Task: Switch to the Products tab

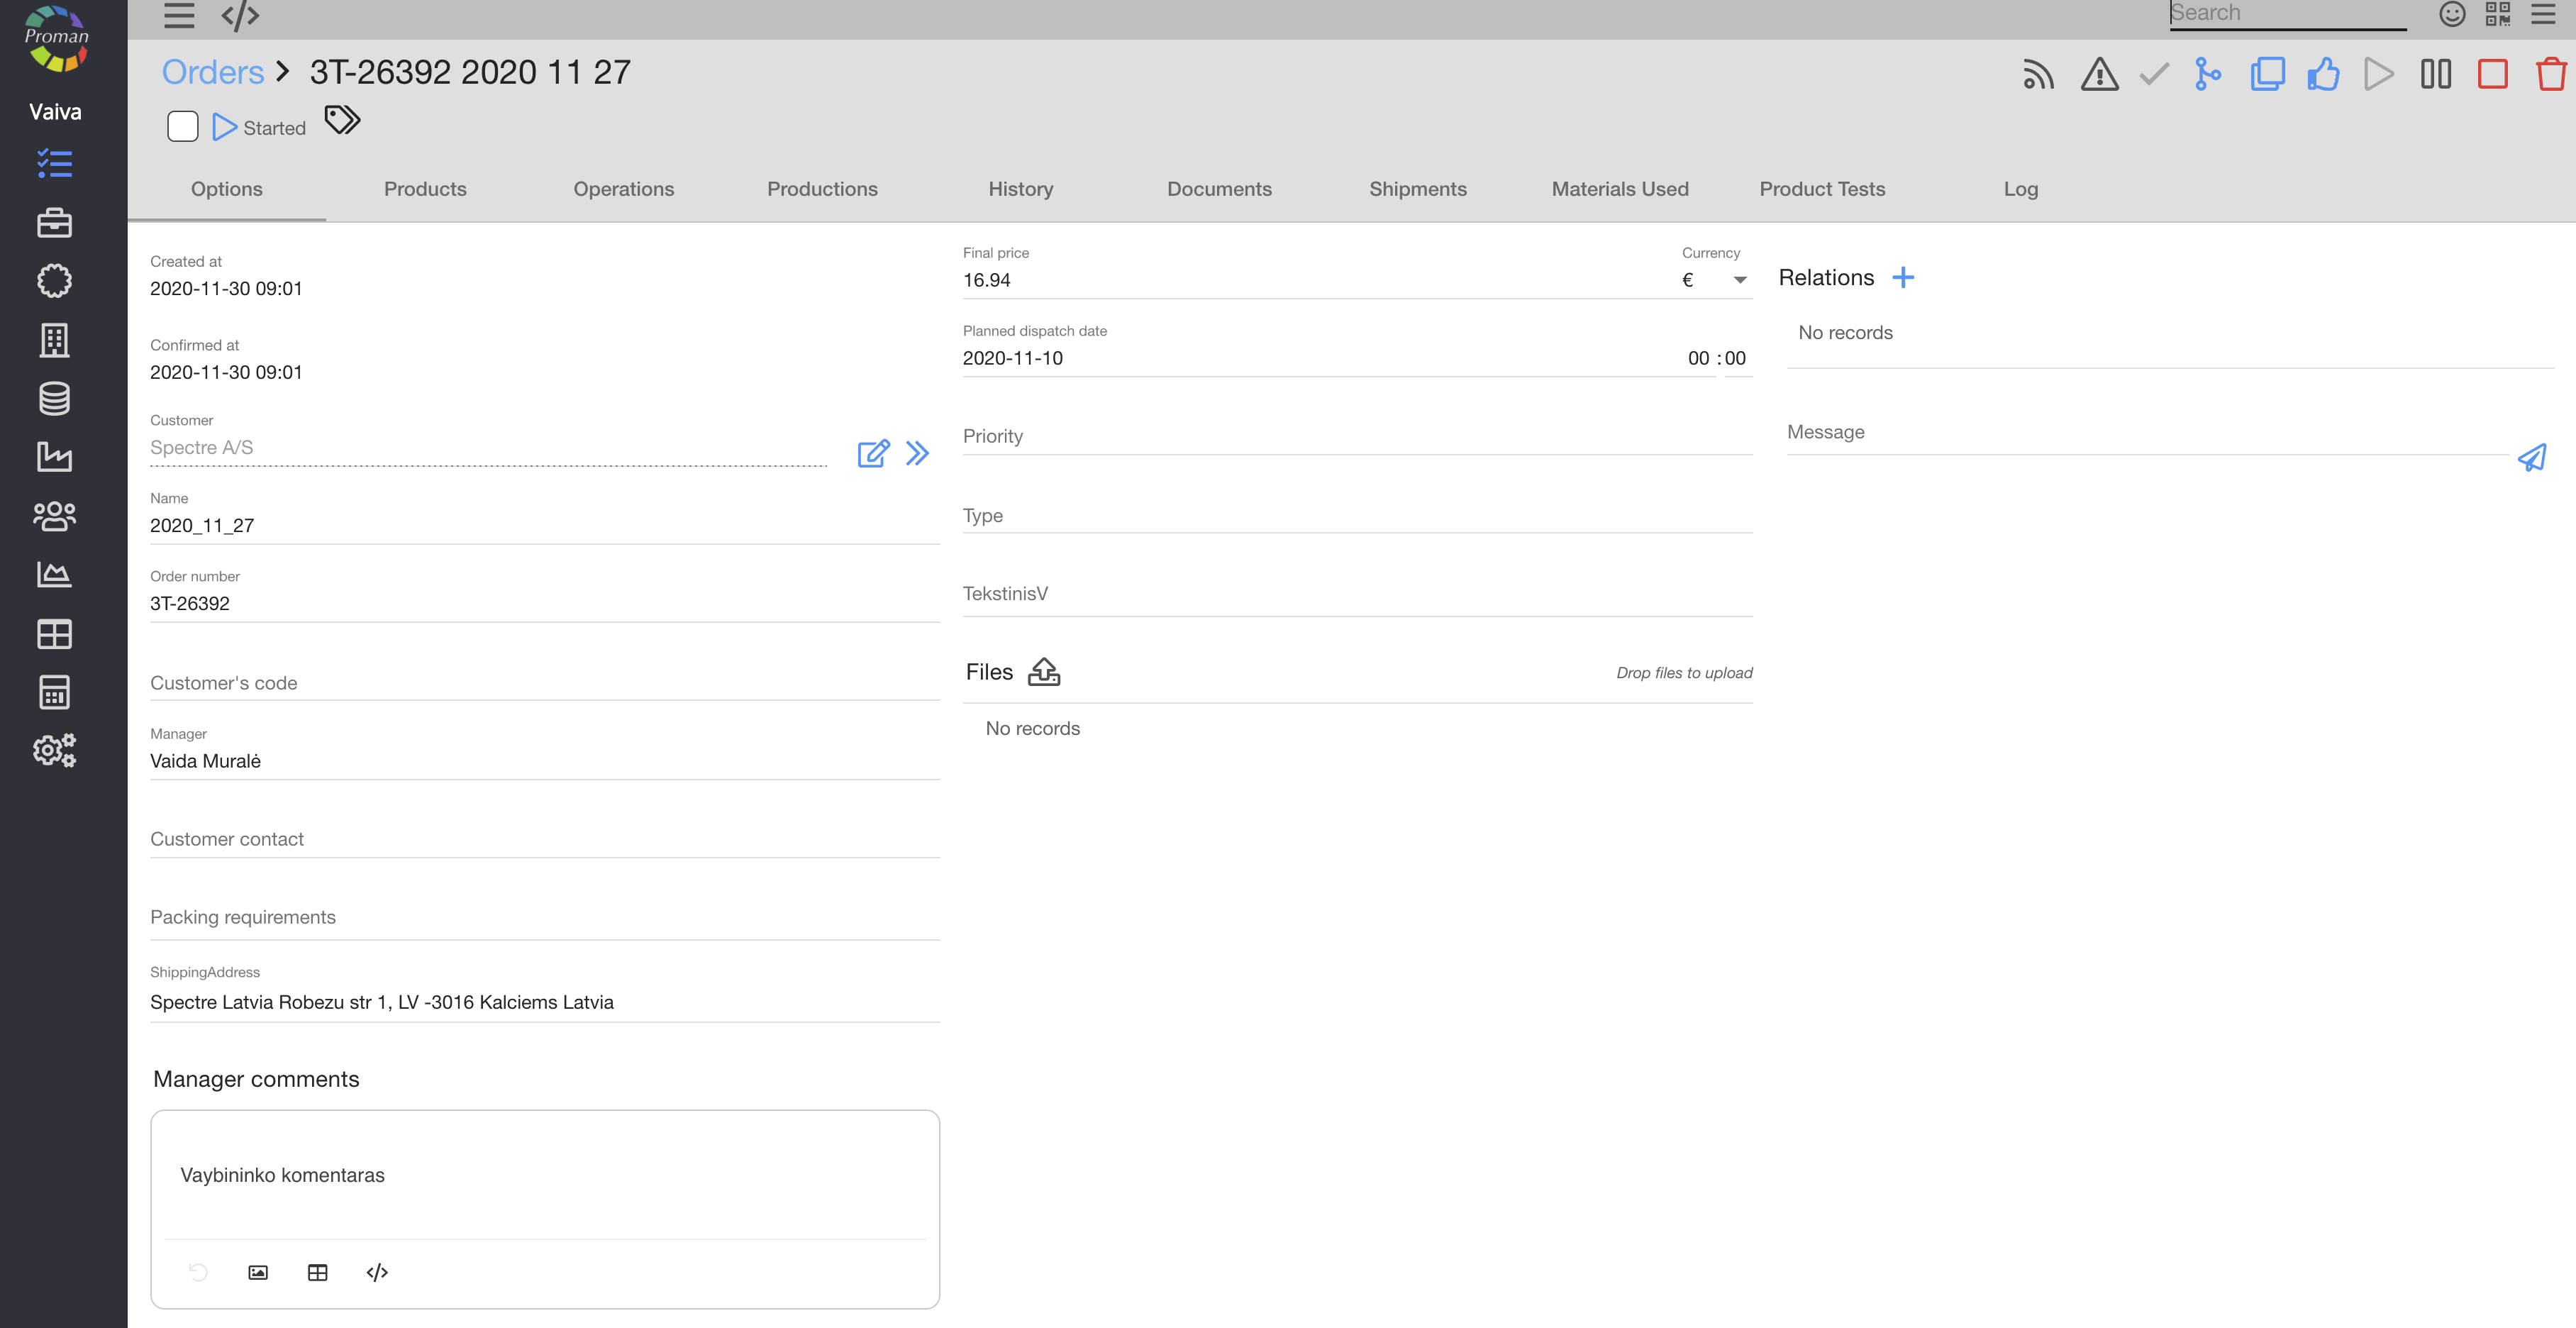Action: pyautogui.click(x=425, y=189)
